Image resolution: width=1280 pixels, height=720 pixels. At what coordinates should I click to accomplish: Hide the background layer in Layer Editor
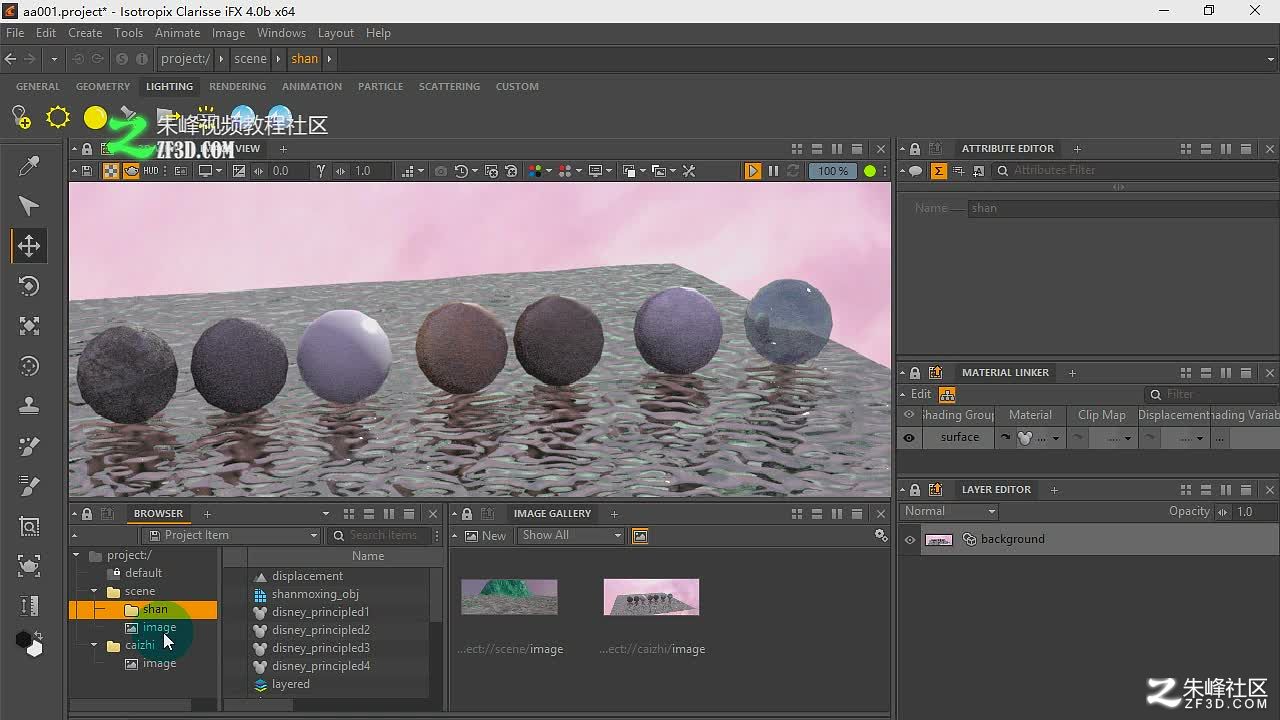(x=910, y=540)
